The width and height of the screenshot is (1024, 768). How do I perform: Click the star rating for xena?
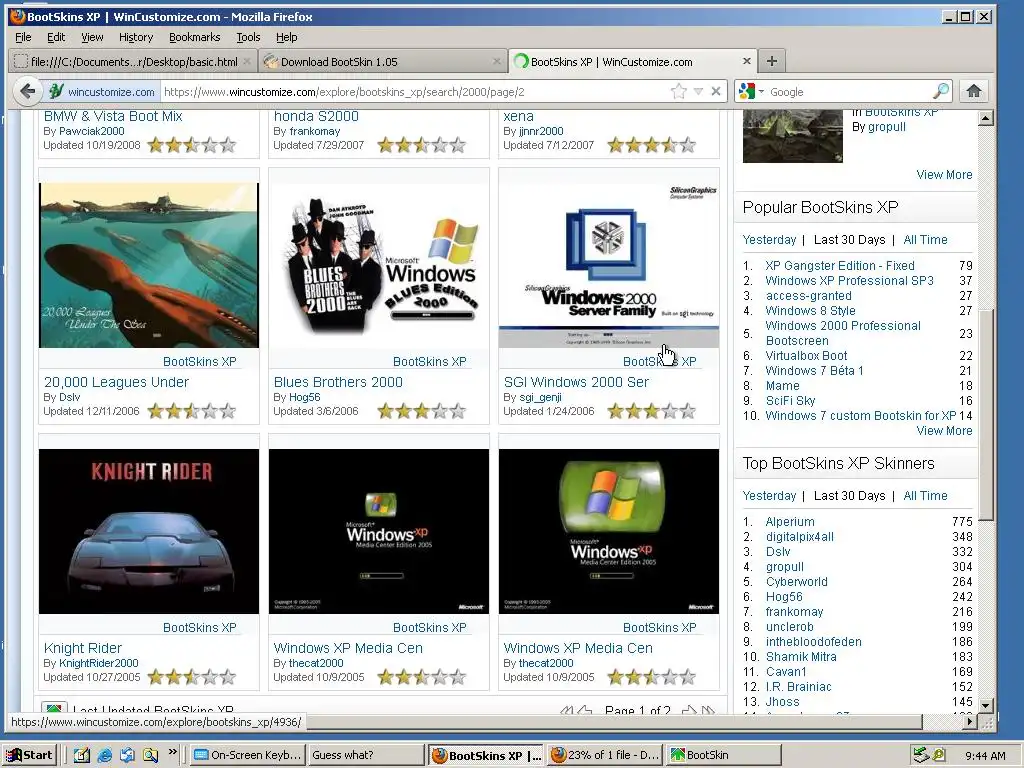(x=652, y=145)
